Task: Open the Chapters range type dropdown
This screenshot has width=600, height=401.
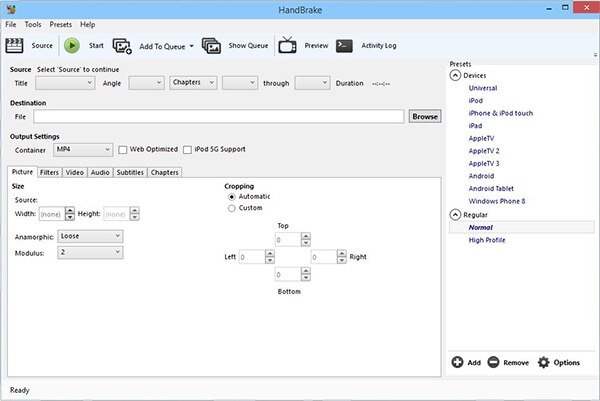Action: click(x=193, y=83)
